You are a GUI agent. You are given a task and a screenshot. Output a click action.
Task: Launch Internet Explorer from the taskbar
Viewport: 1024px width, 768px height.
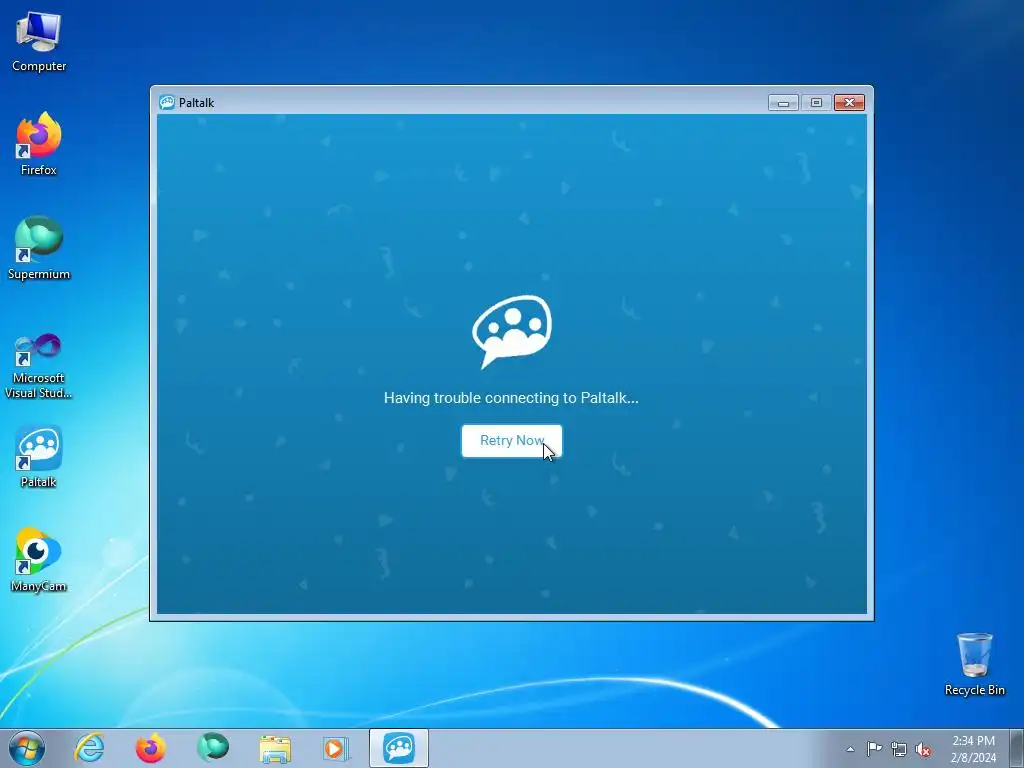89,748
